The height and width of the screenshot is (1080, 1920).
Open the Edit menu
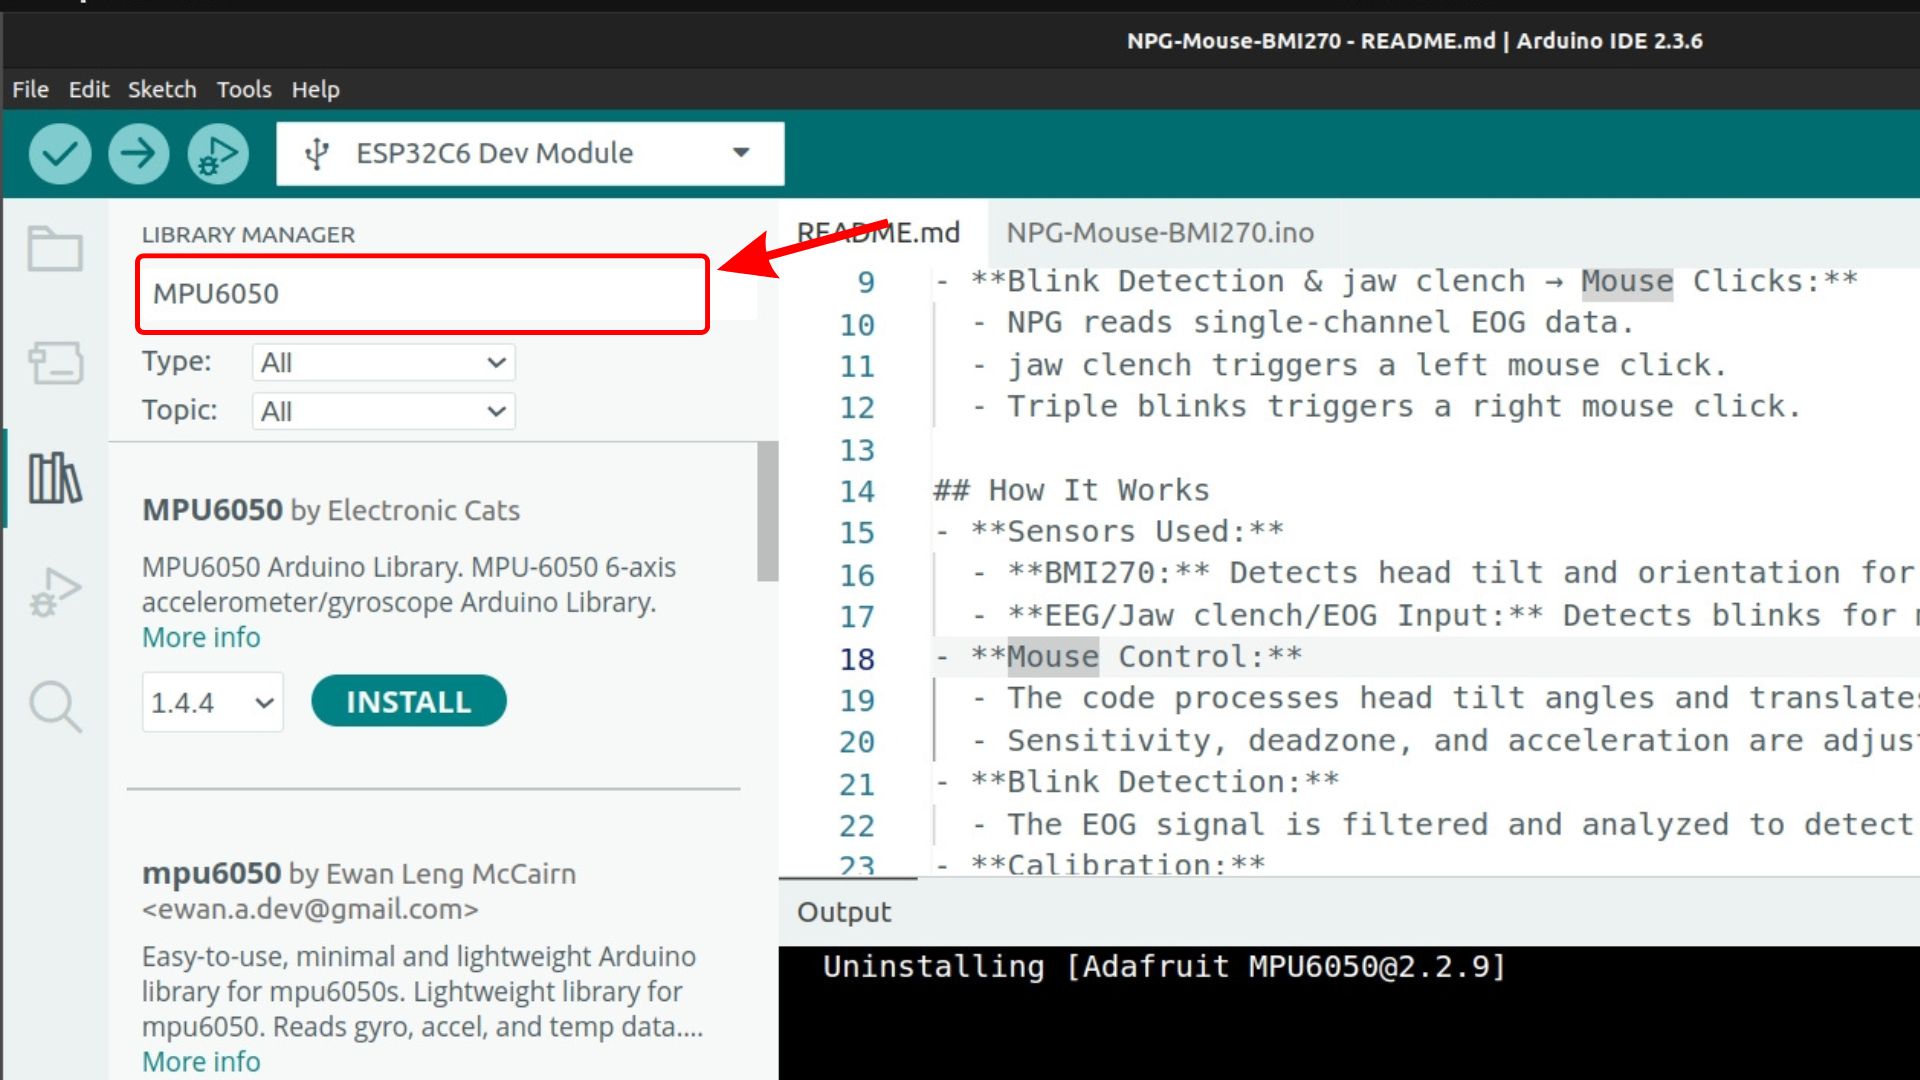point(88,89)
